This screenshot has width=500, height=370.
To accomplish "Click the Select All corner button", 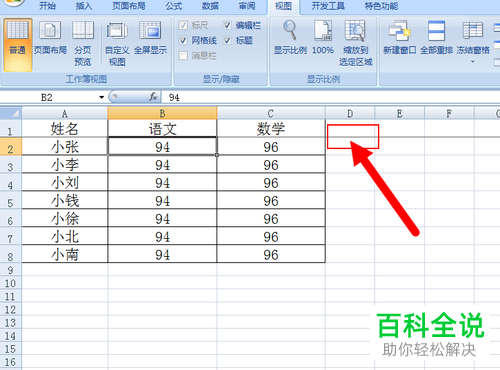I will click(x=11, y=113).
